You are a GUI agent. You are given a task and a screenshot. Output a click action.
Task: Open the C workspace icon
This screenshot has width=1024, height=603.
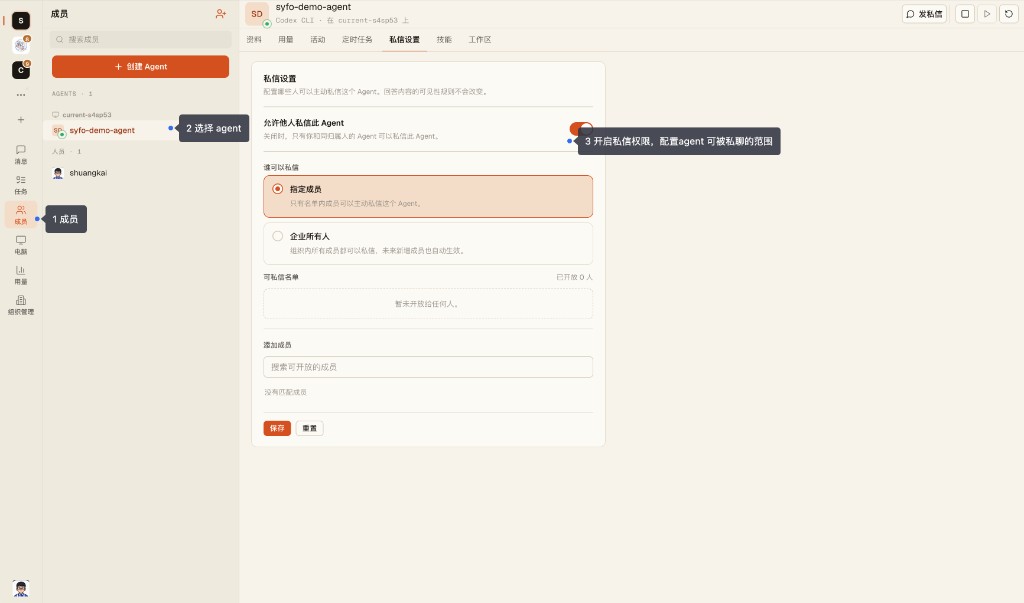[x=21, y=70]
